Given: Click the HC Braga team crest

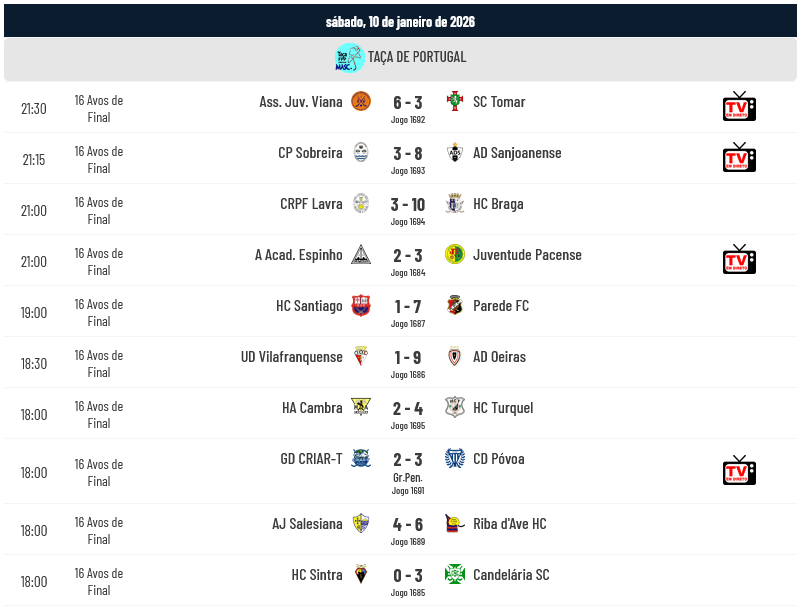Looking at the screenshot, I should point(455,204).
